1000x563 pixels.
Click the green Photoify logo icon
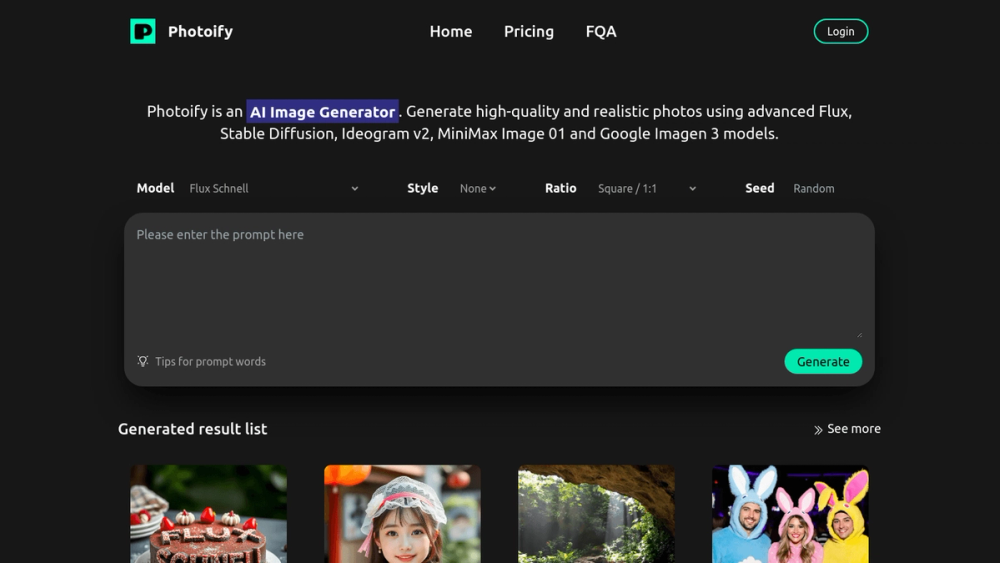[x=143, y=31]
